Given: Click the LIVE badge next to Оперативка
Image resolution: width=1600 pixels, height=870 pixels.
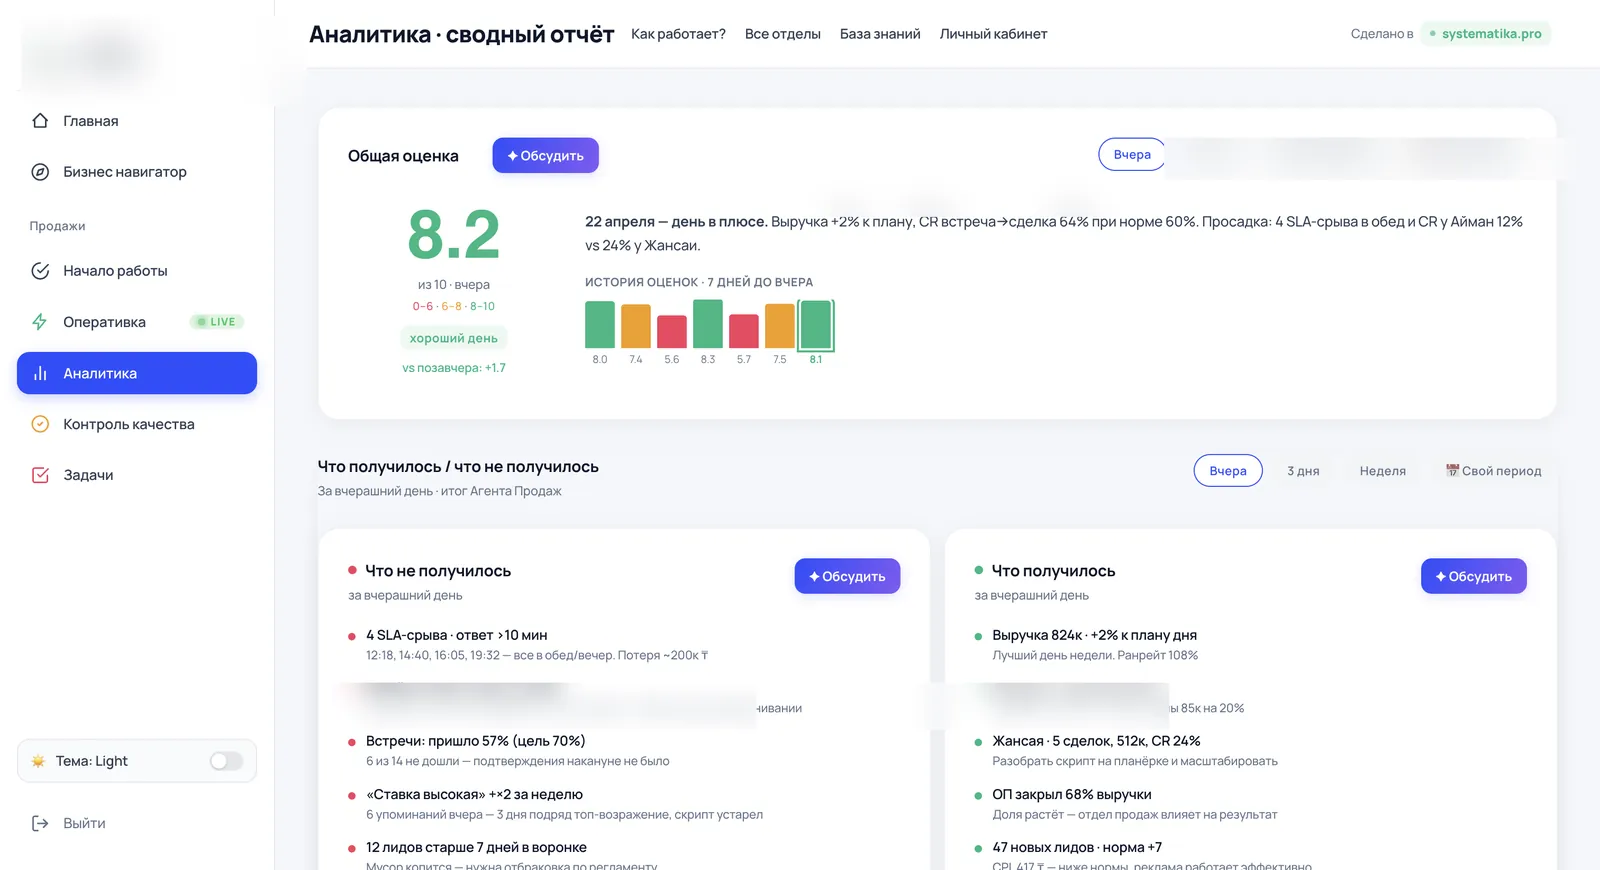Looking at the screenshot, I should pos(217,322).
